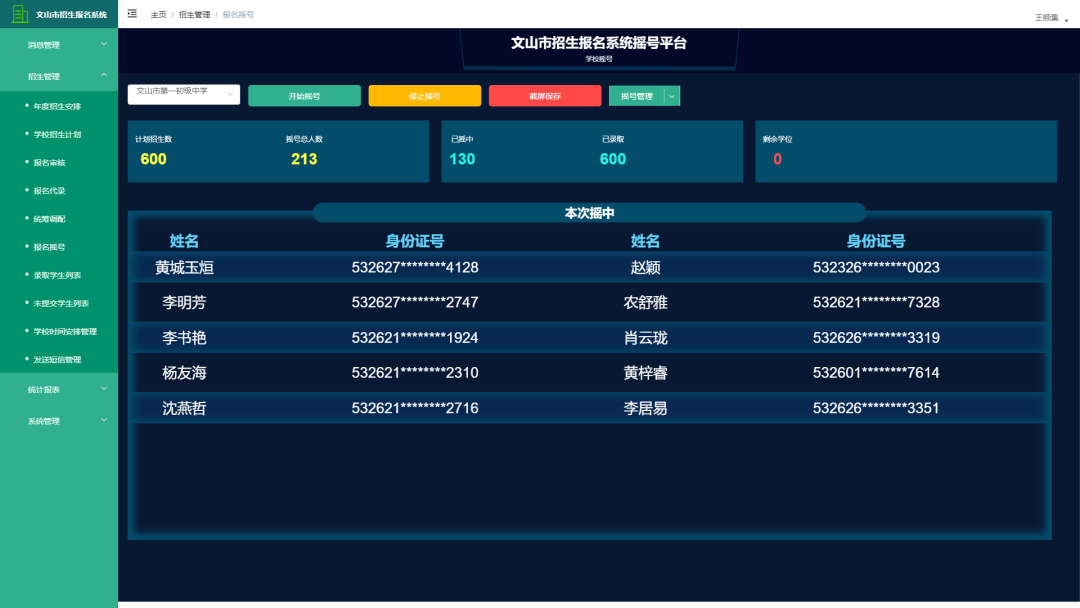Navigate to 主页 via the breadcrumb
1080x608 pixels.
point(157,14)
